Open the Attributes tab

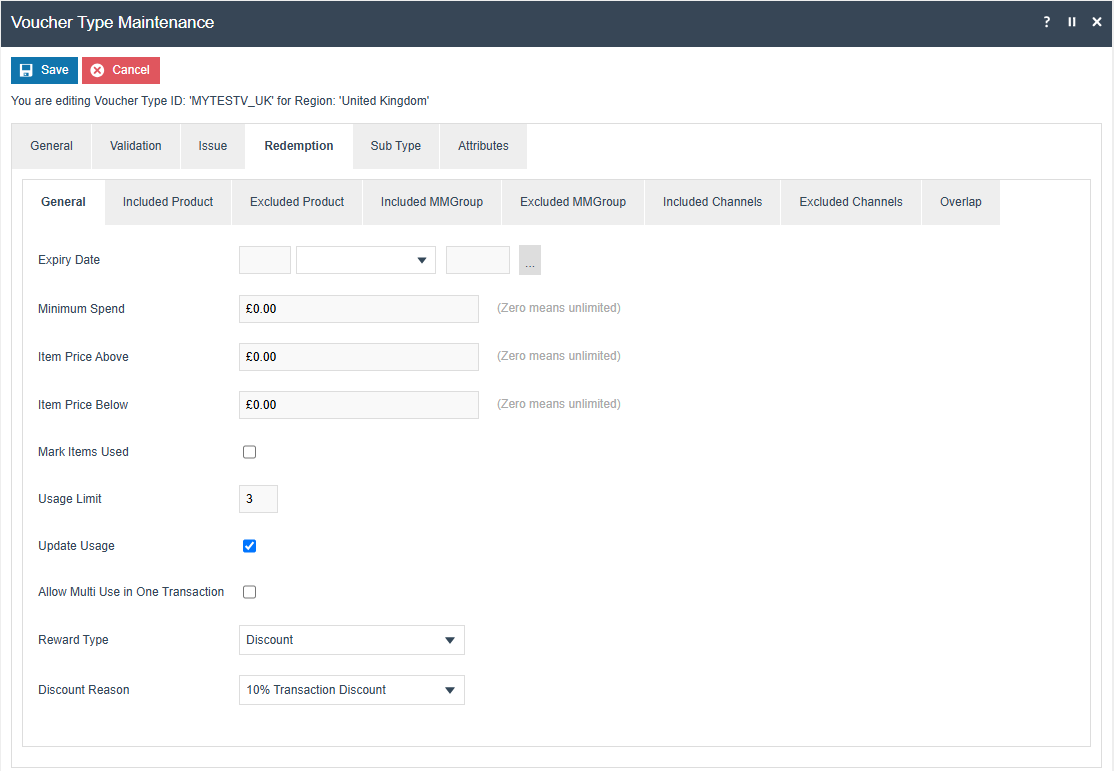[483, 146]
